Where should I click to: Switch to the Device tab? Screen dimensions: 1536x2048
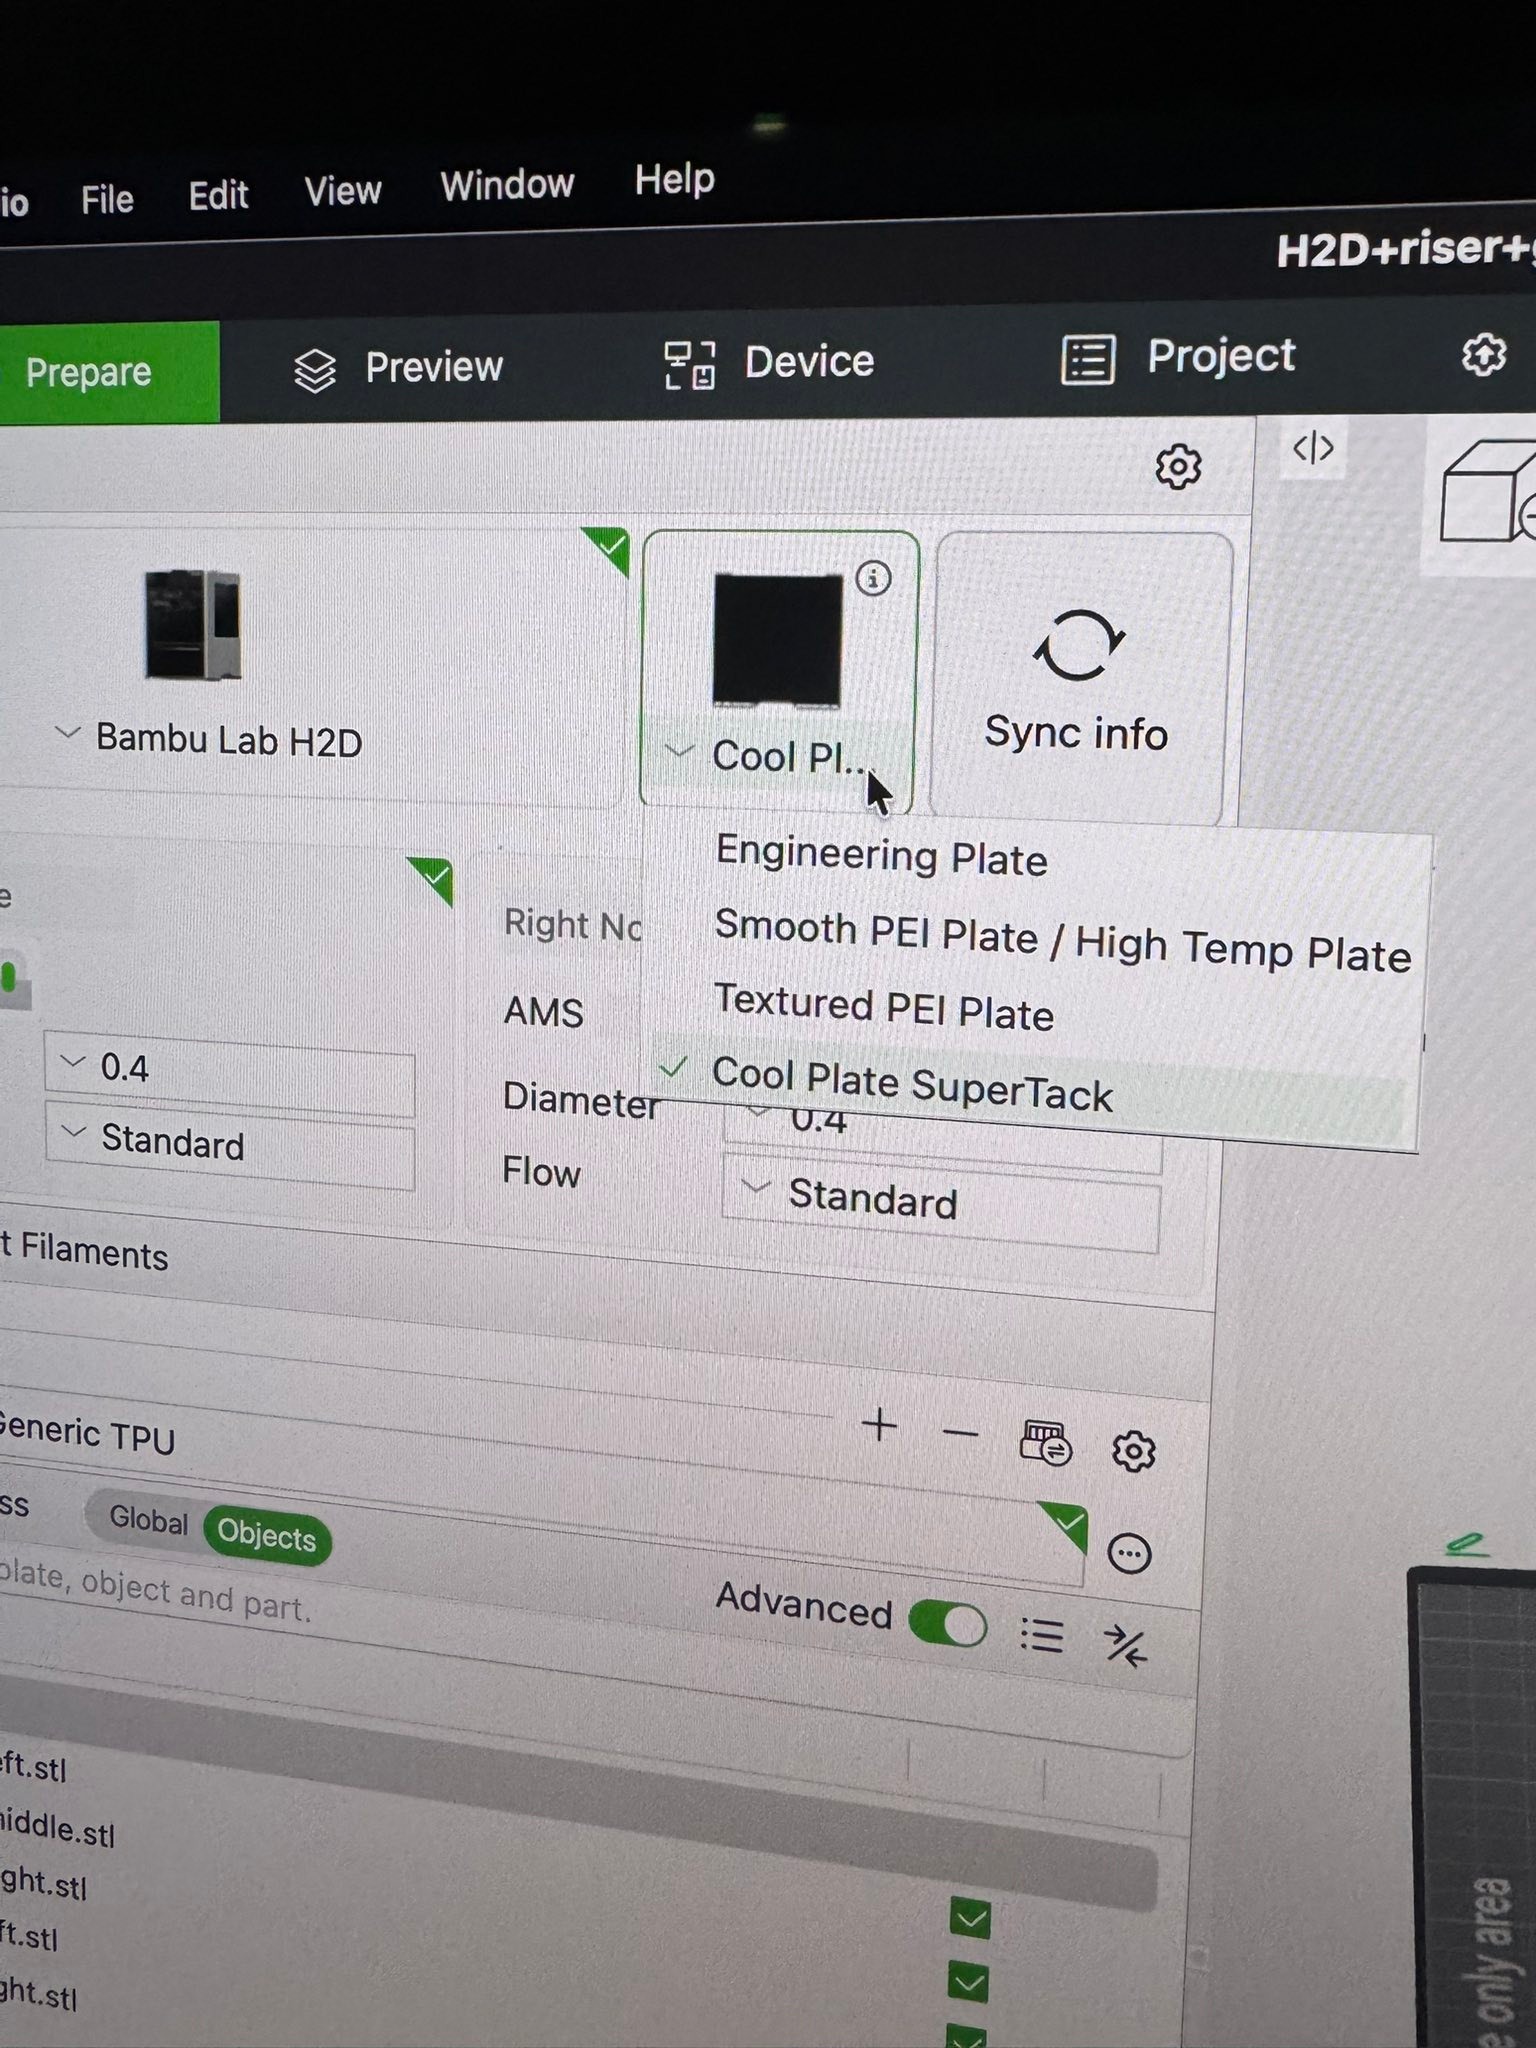tap(769, 362)
